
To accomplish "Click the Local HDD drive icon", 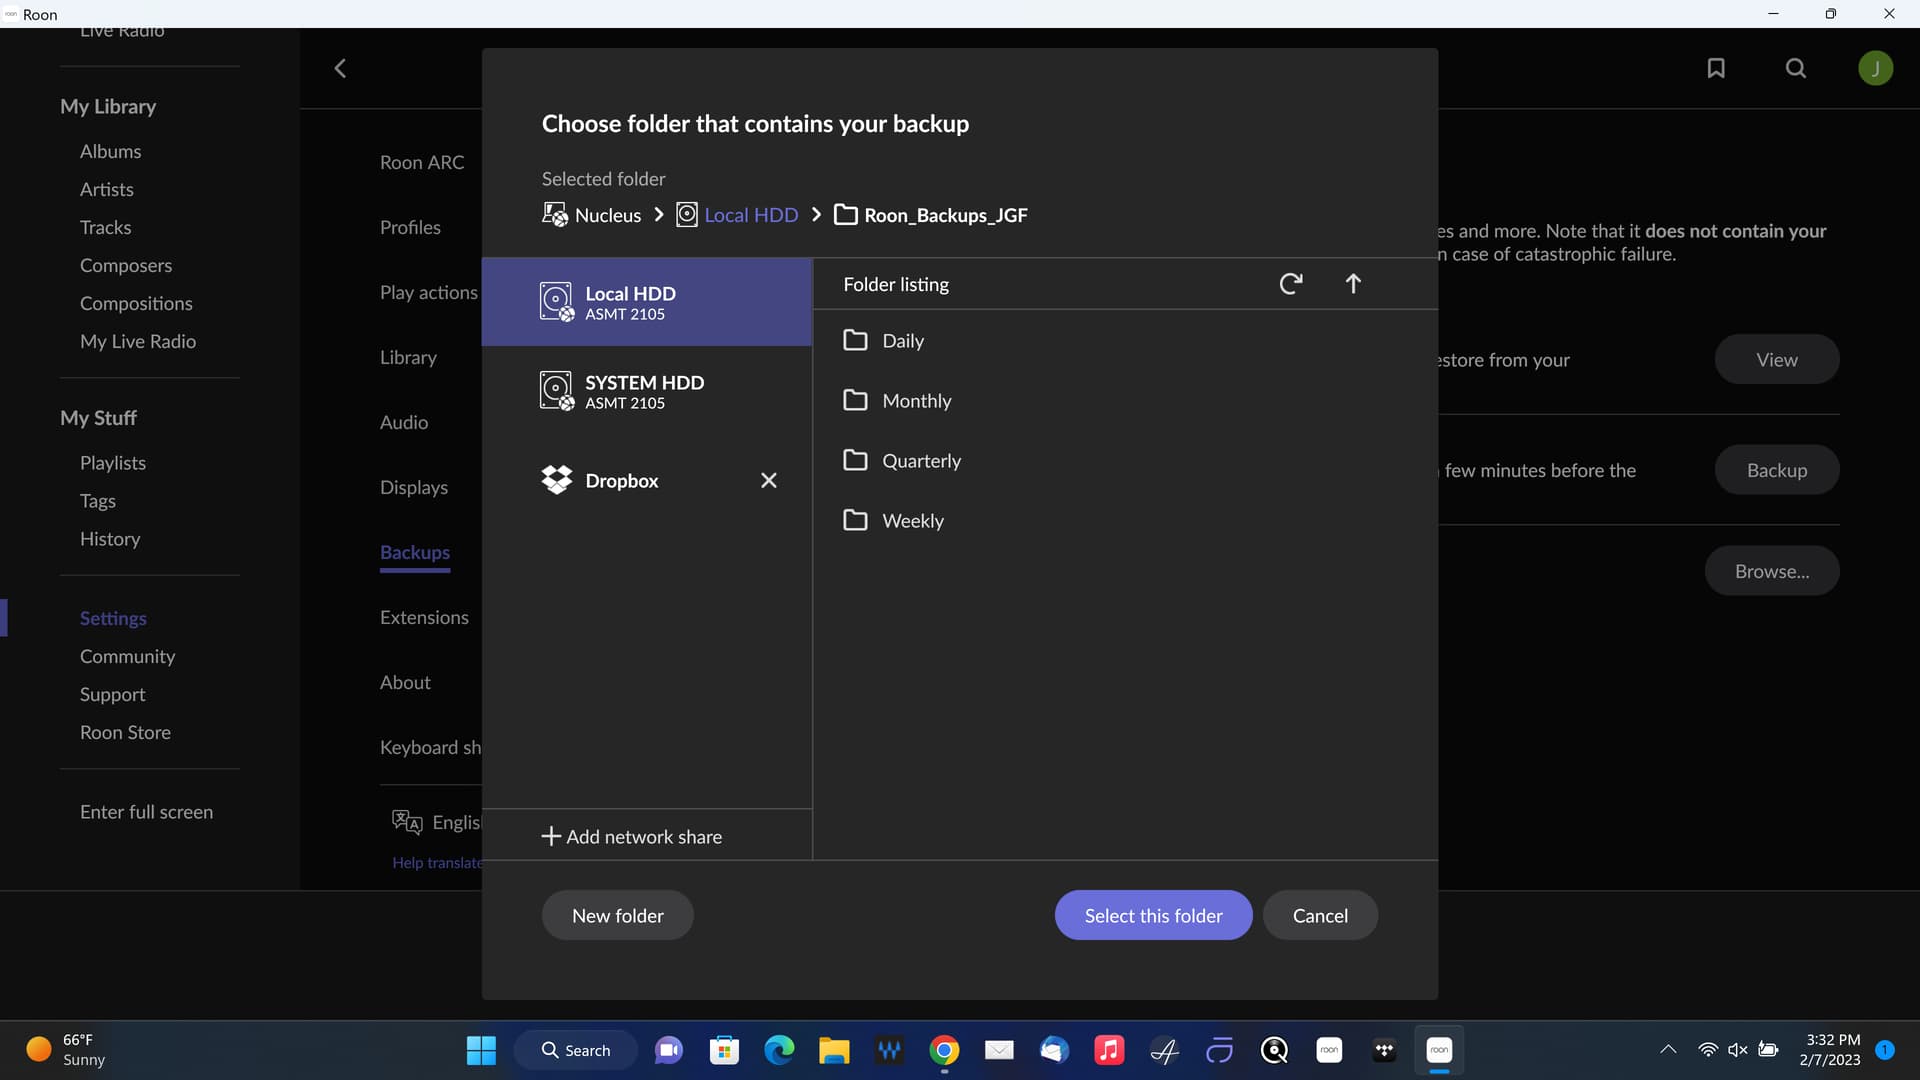I will click(556, 302).
